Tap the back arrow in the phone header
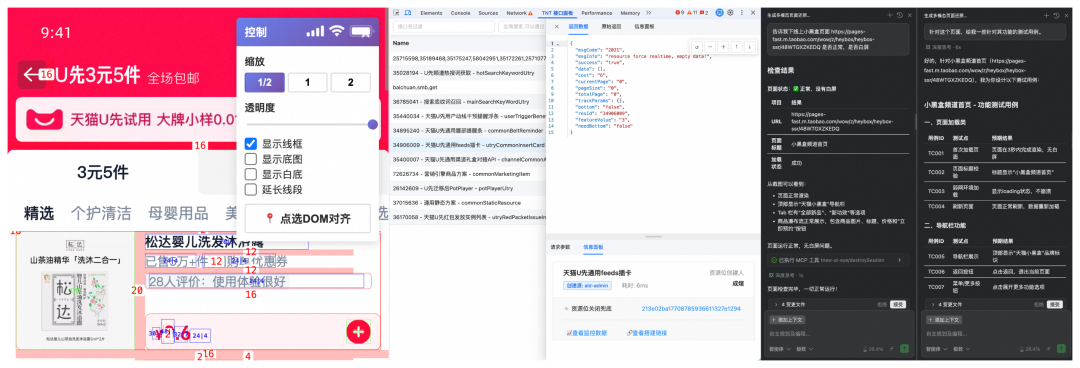Image resolution: width=1080 pixels, height=368 pixels. click(33, 74)
